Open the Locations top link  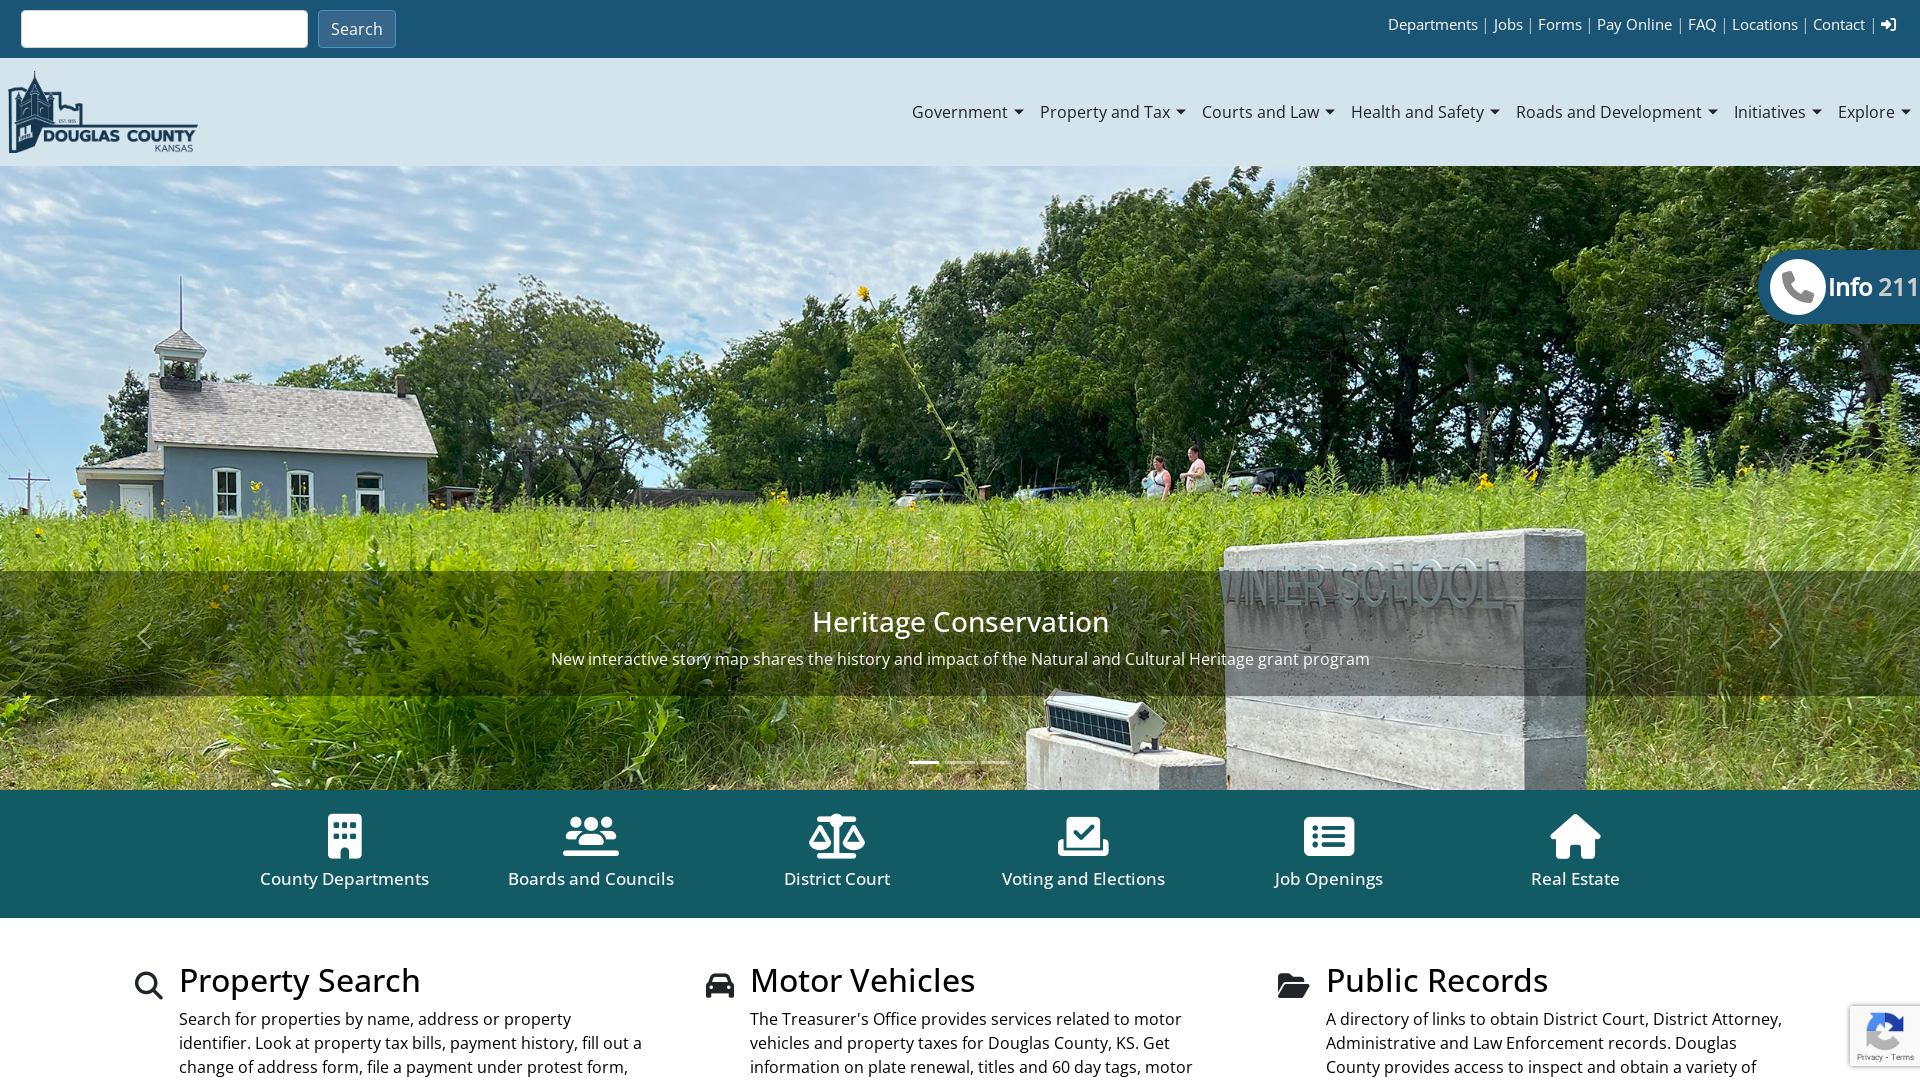coord(1765,25)
